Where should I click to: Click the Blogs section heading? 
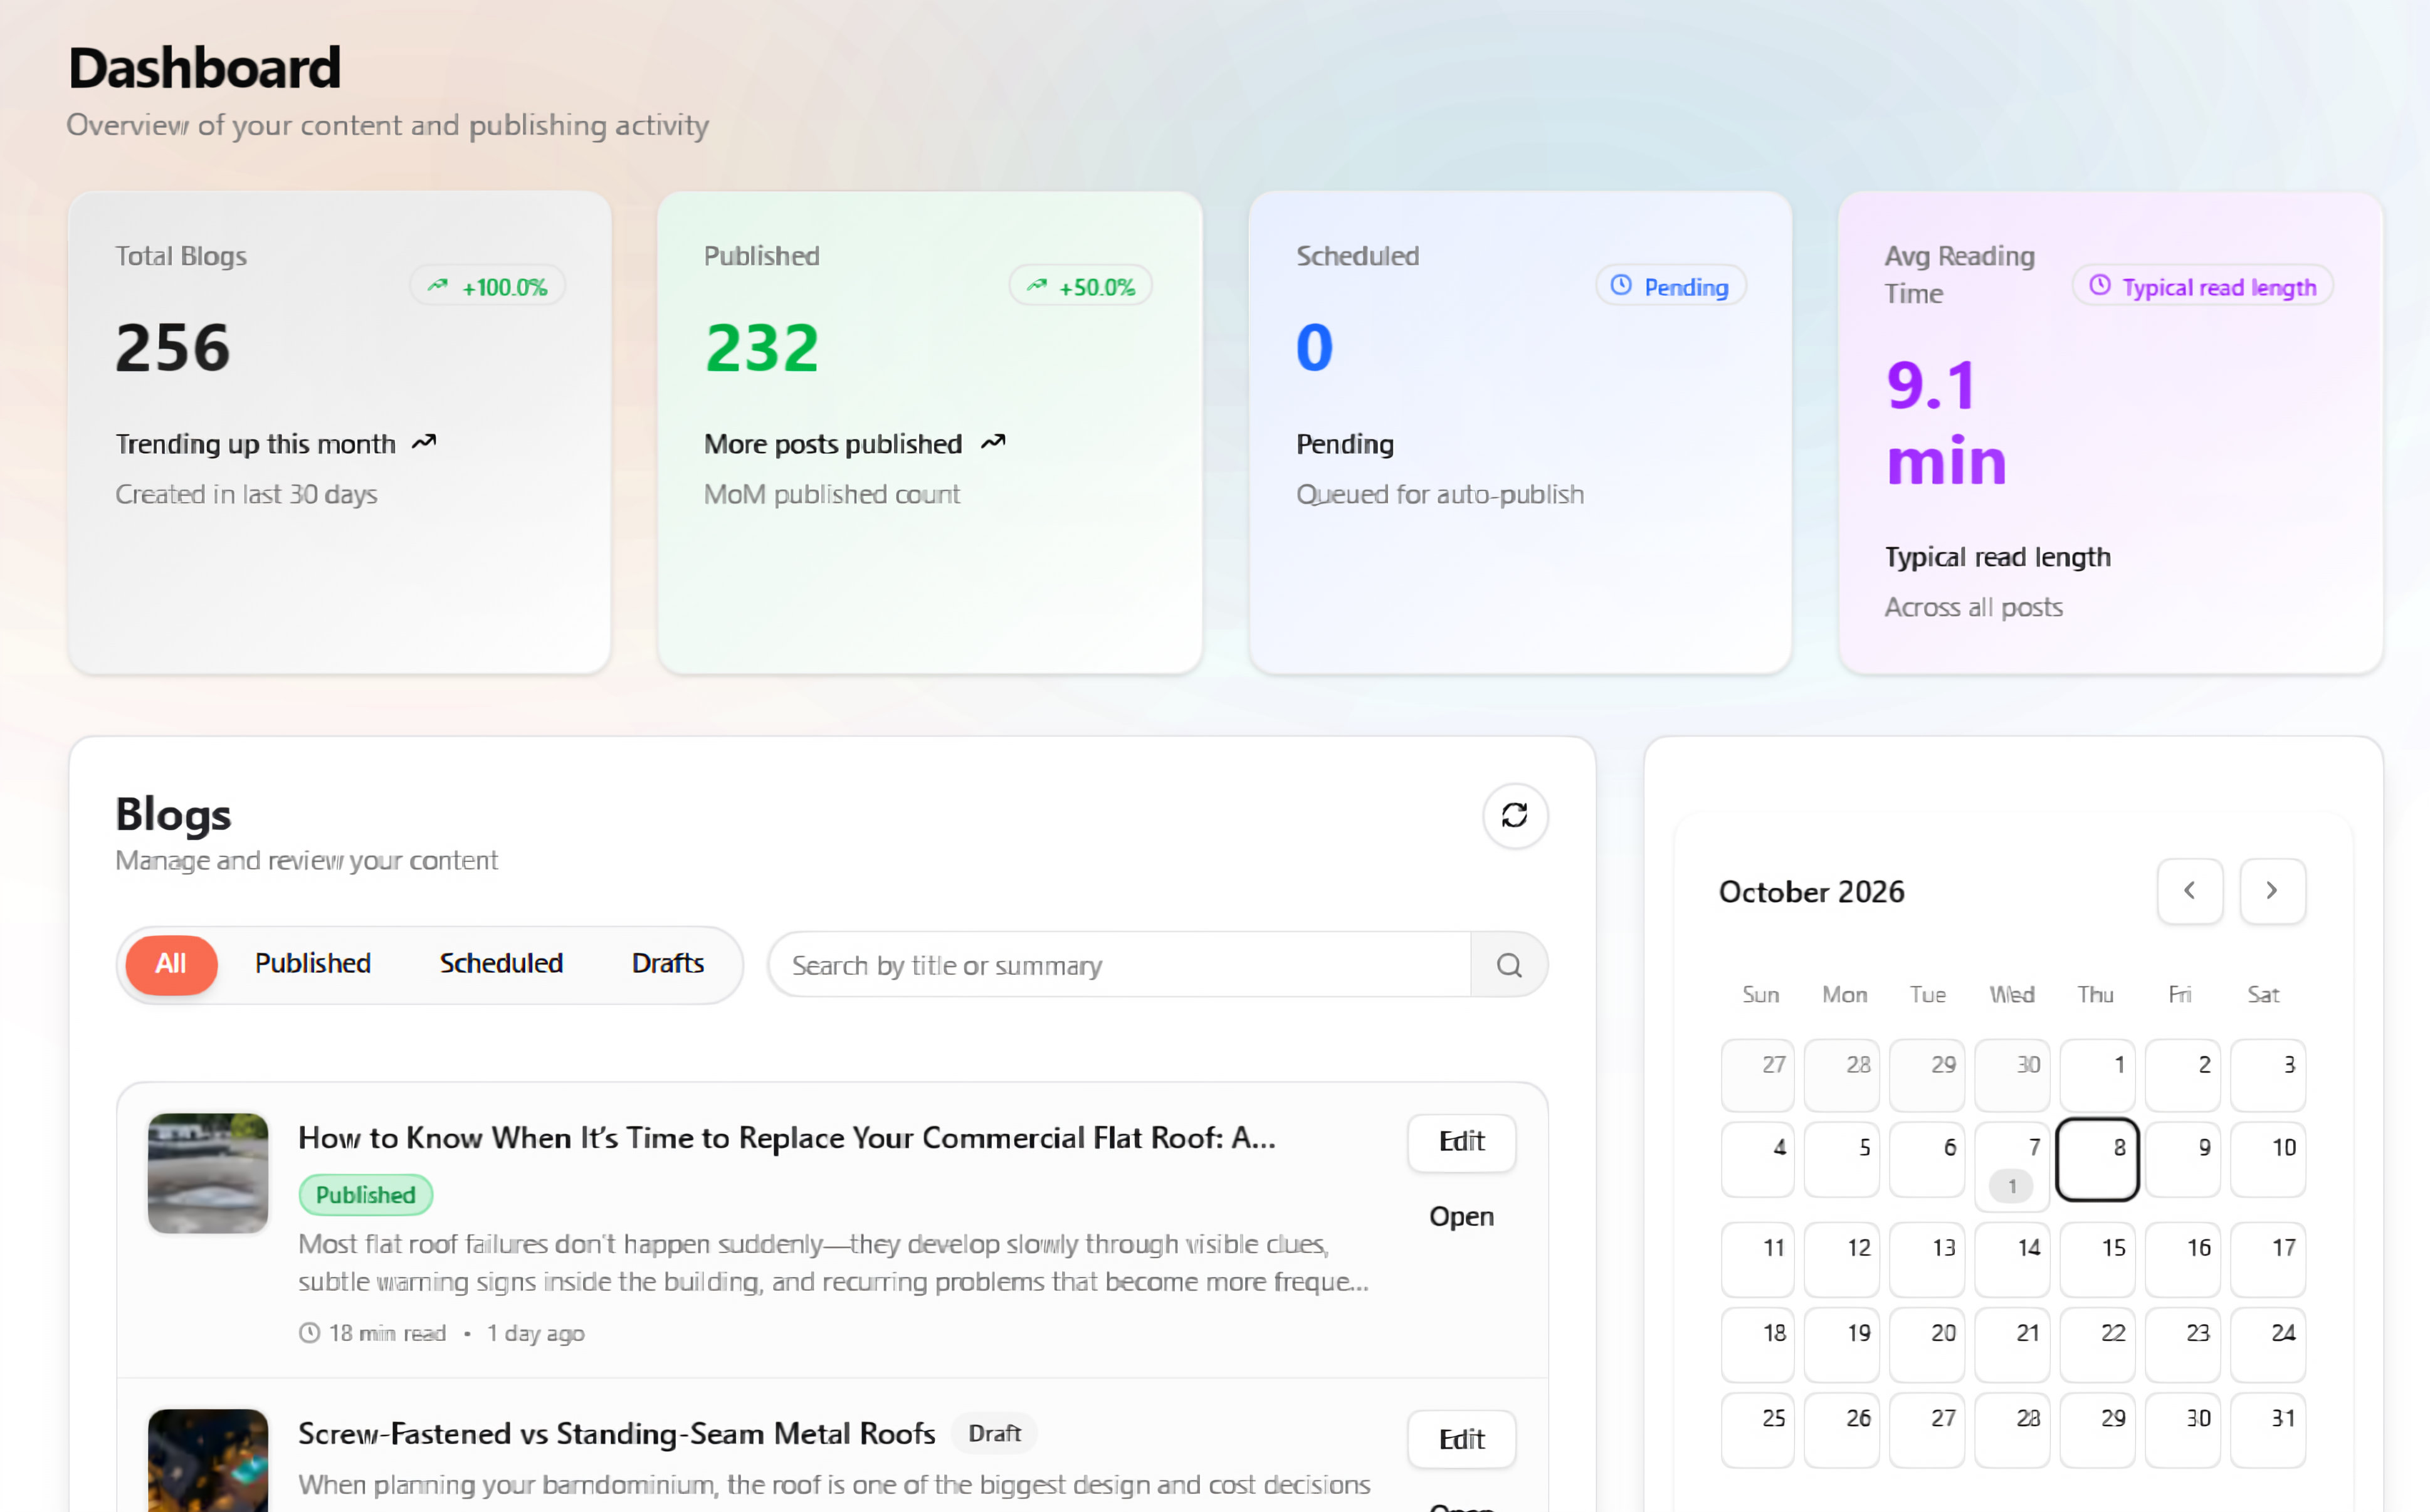point(173,814)
